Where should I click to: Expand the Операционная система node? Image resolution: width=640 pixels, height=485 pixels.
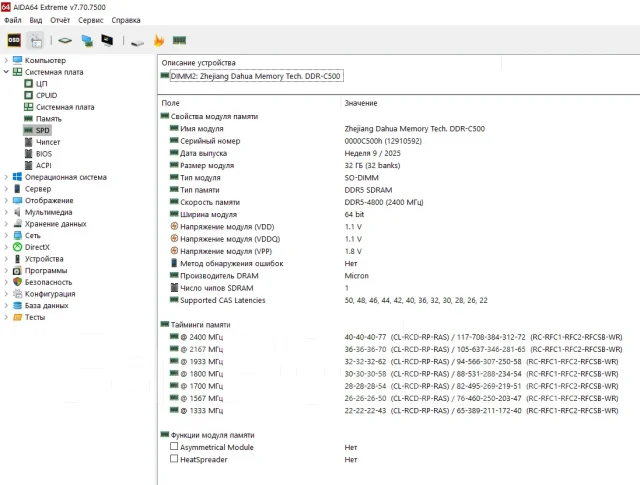6,177
